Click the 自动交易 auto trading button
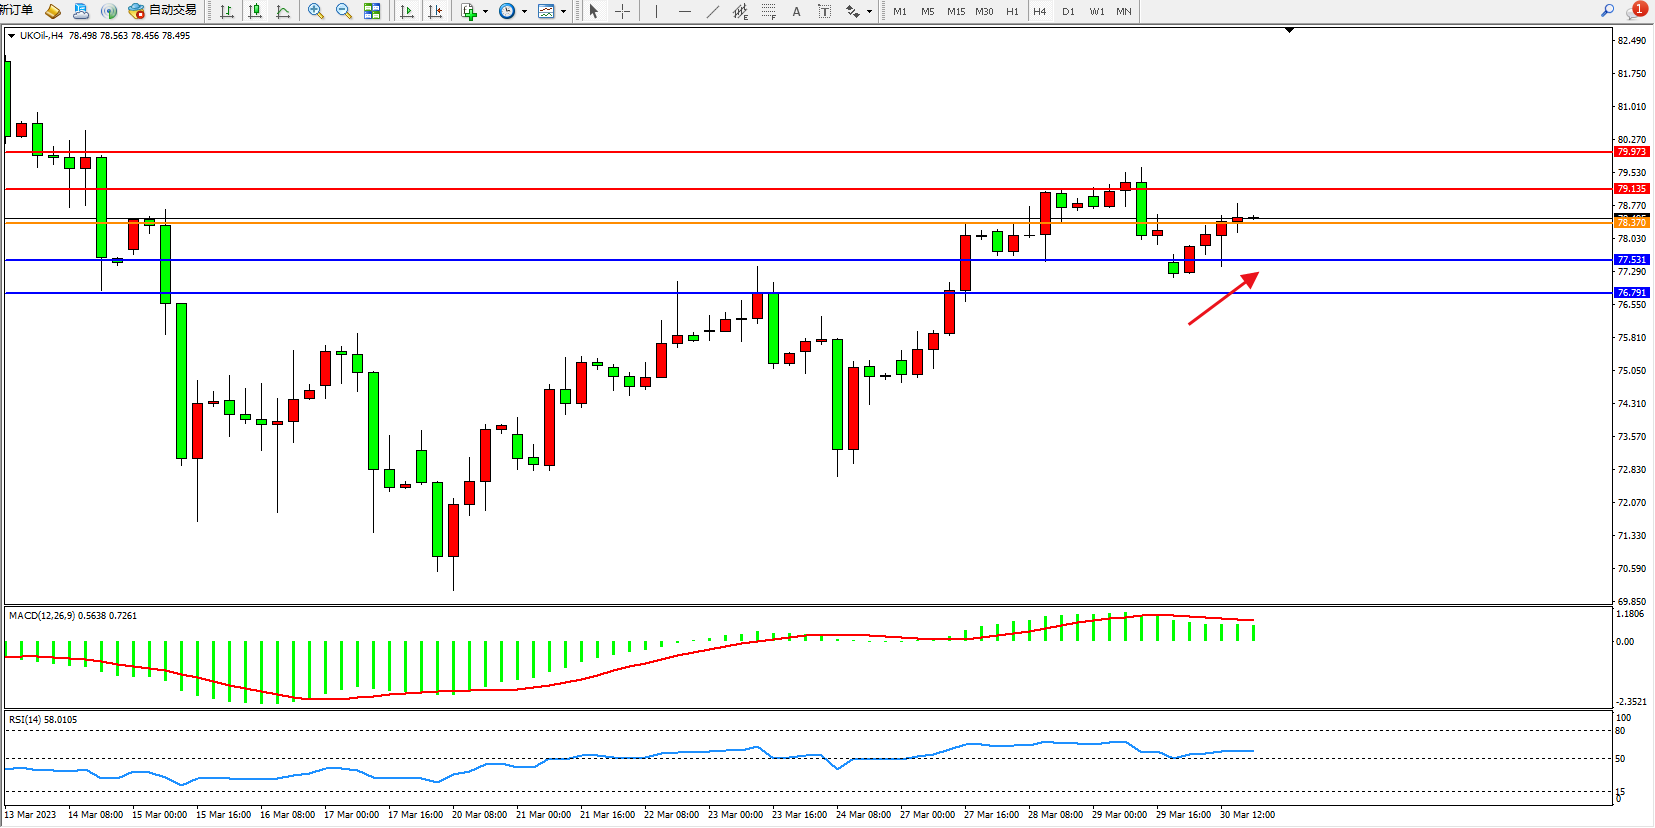 (x=163, y=11)
